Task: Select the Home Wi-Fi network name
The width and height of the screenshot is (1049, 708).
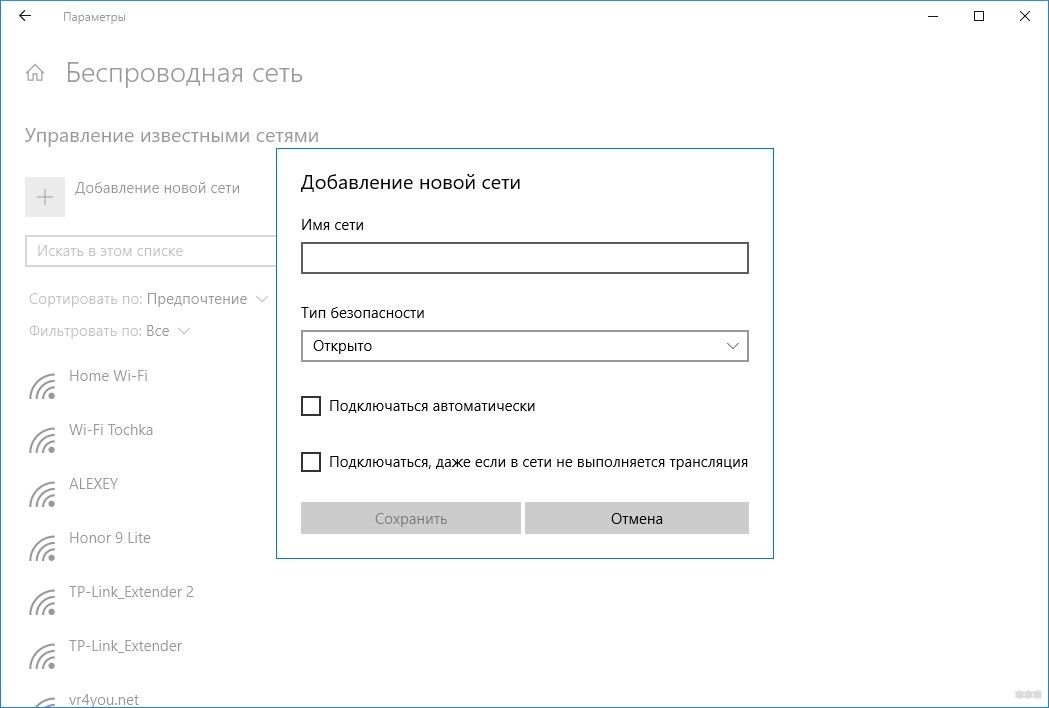Action: tap(108, 376)
